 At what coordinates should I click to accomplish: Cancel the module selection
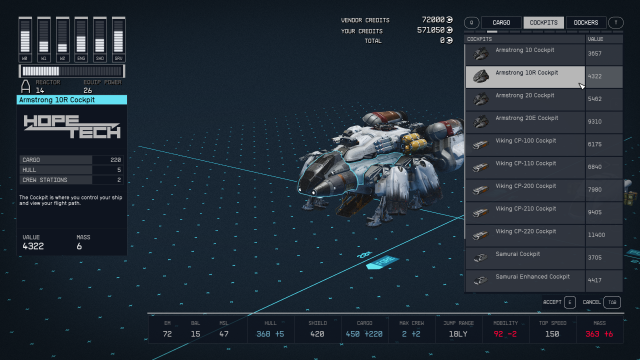click(x=601, y=302)
